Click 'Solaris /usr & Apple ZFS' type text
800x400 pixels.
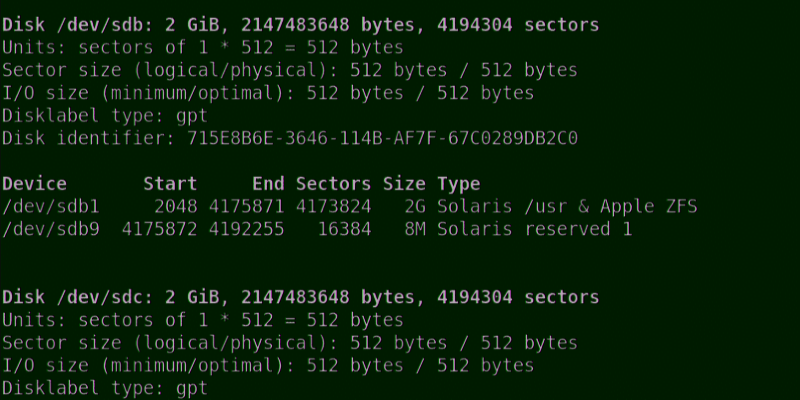(567, 207)
